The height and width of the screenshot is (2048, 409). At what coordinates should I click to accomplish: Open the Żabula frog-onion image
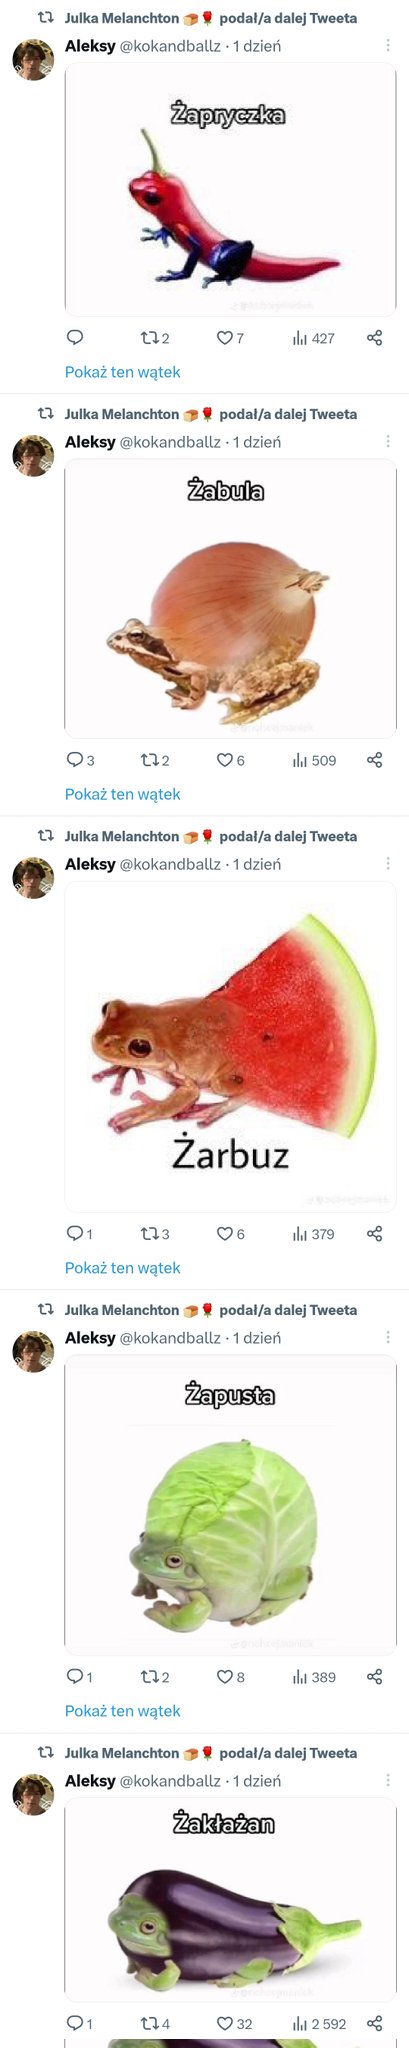coord(230,598)
